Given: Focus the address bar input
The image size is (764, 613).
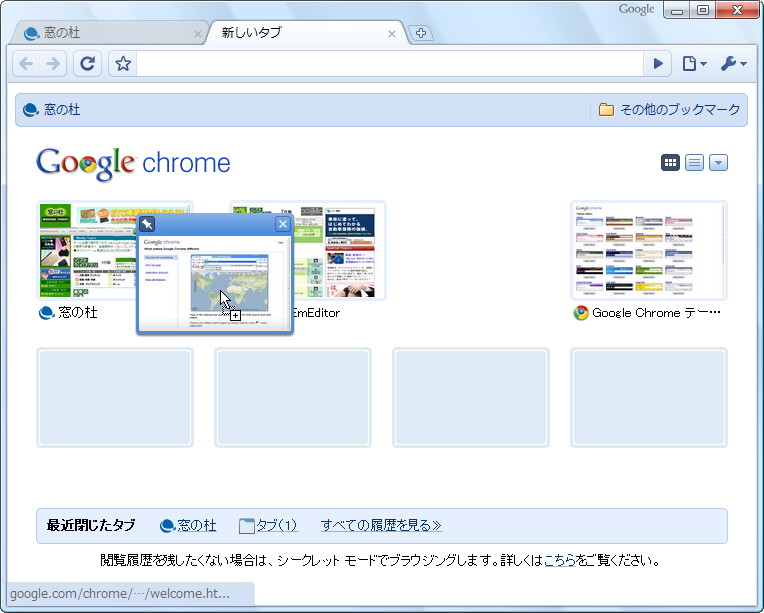Looking at the screenshot, I should point(390,63).
